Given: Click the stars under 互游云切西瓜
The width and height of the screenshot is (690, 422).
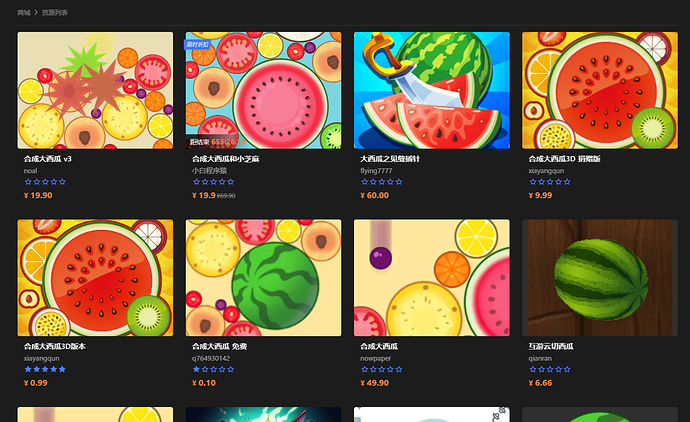Looking at the screenshot, I should (x=550, y=369).
